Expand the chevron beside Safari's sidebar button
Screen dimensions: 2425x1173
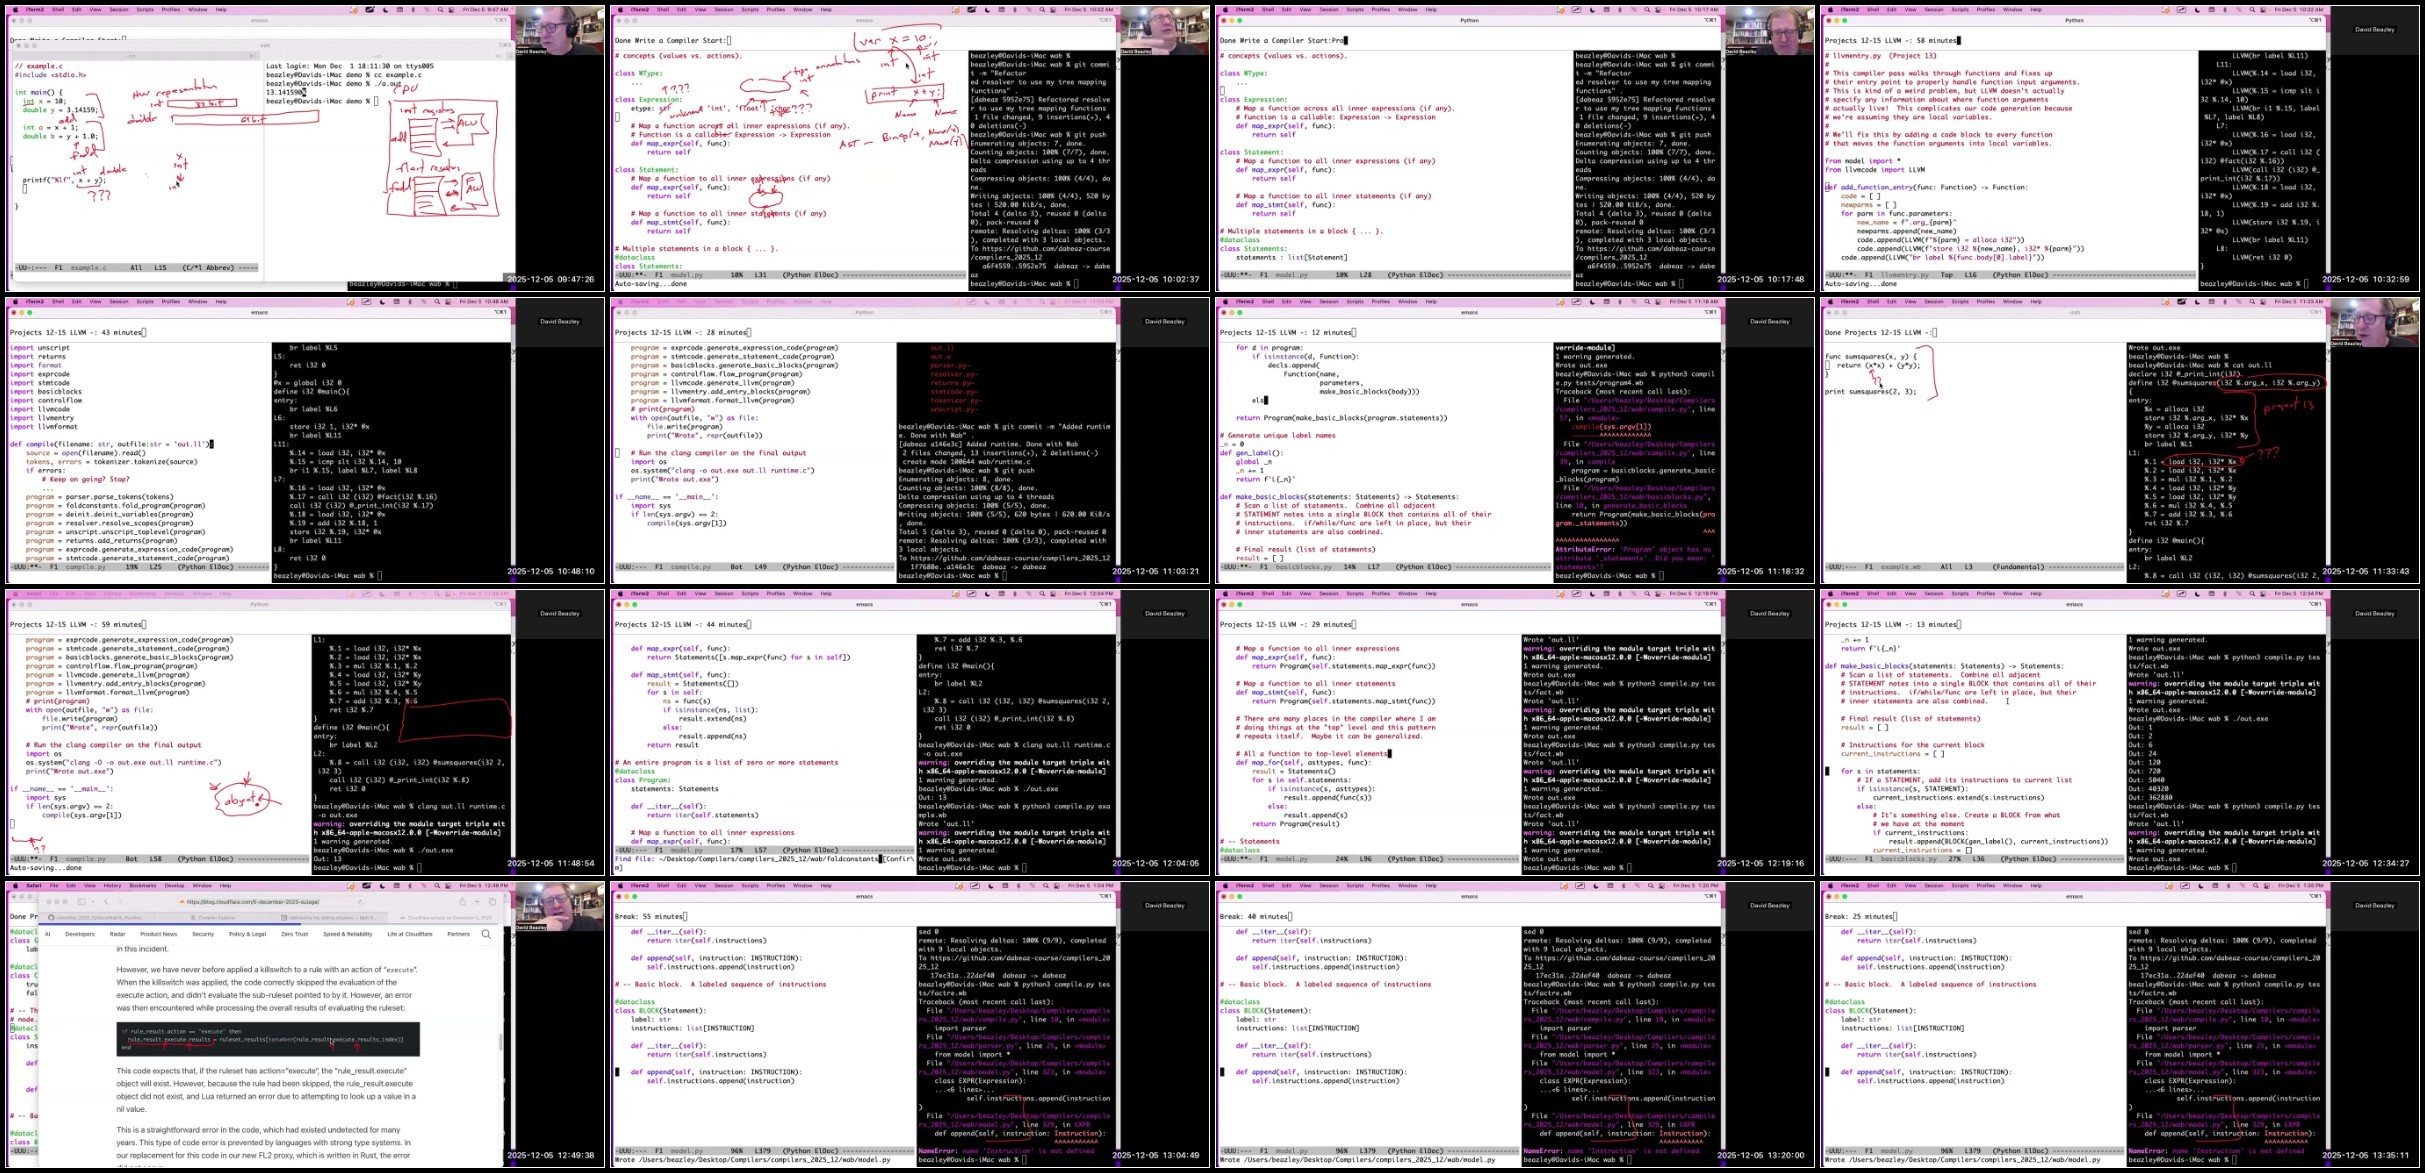93,901
